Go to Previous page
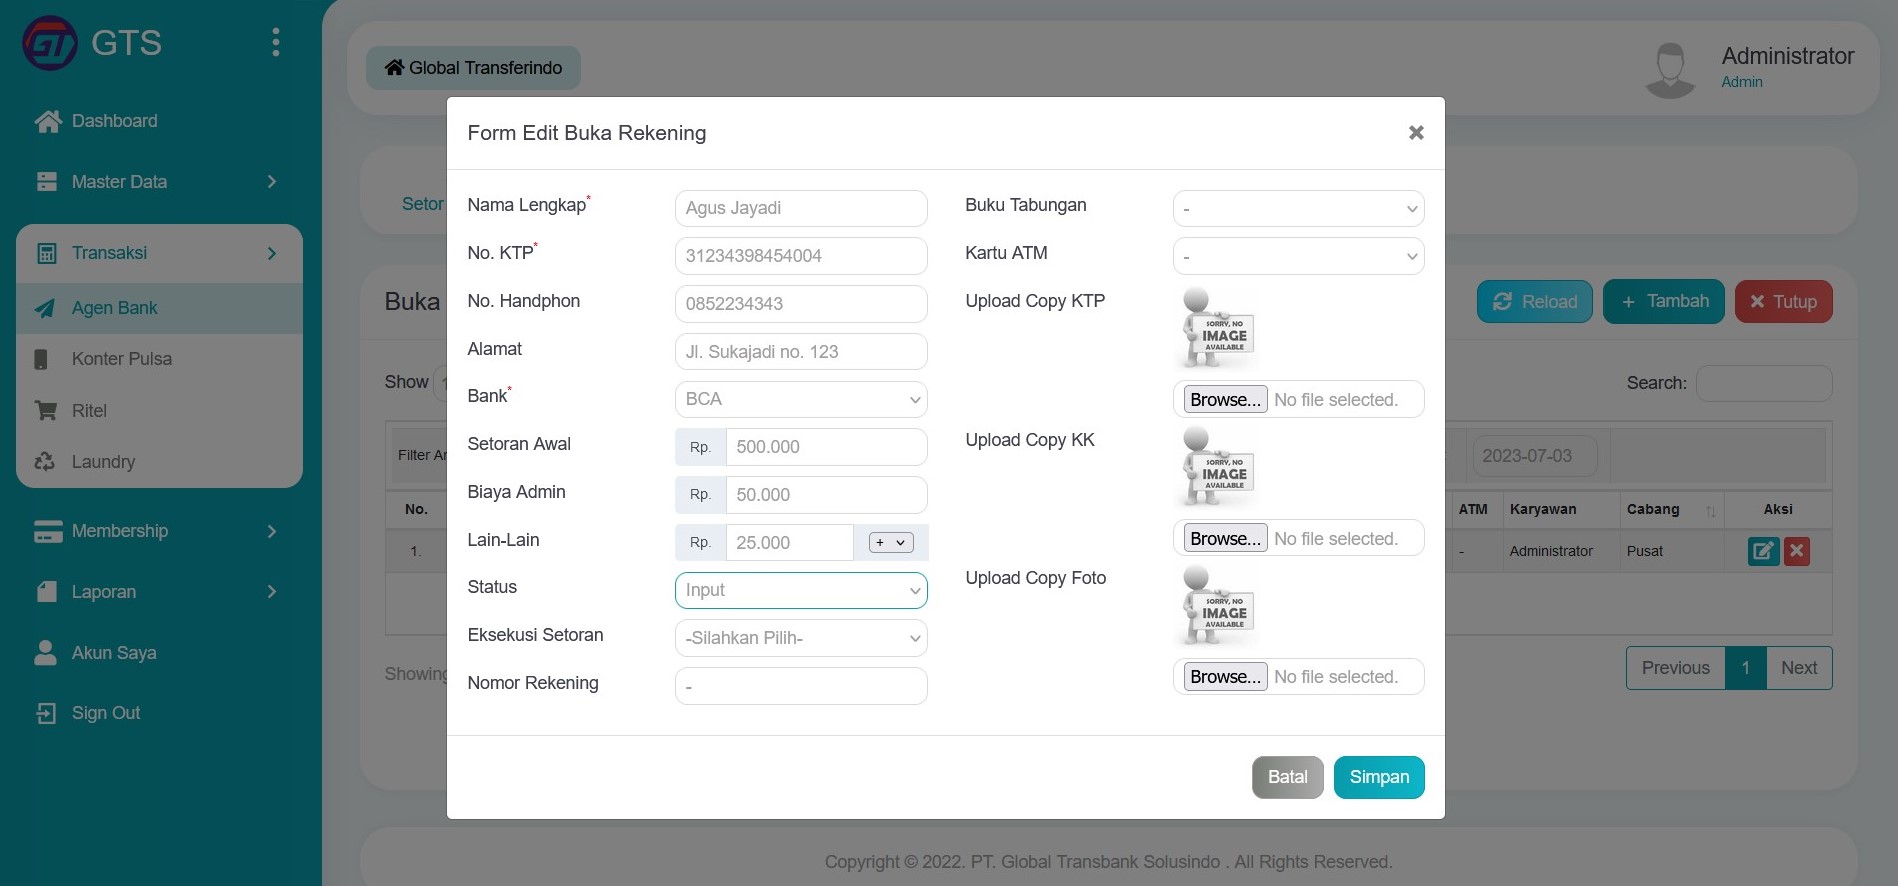The height and width of the screenshot is (886, 1898). [x=1676, y=668]
